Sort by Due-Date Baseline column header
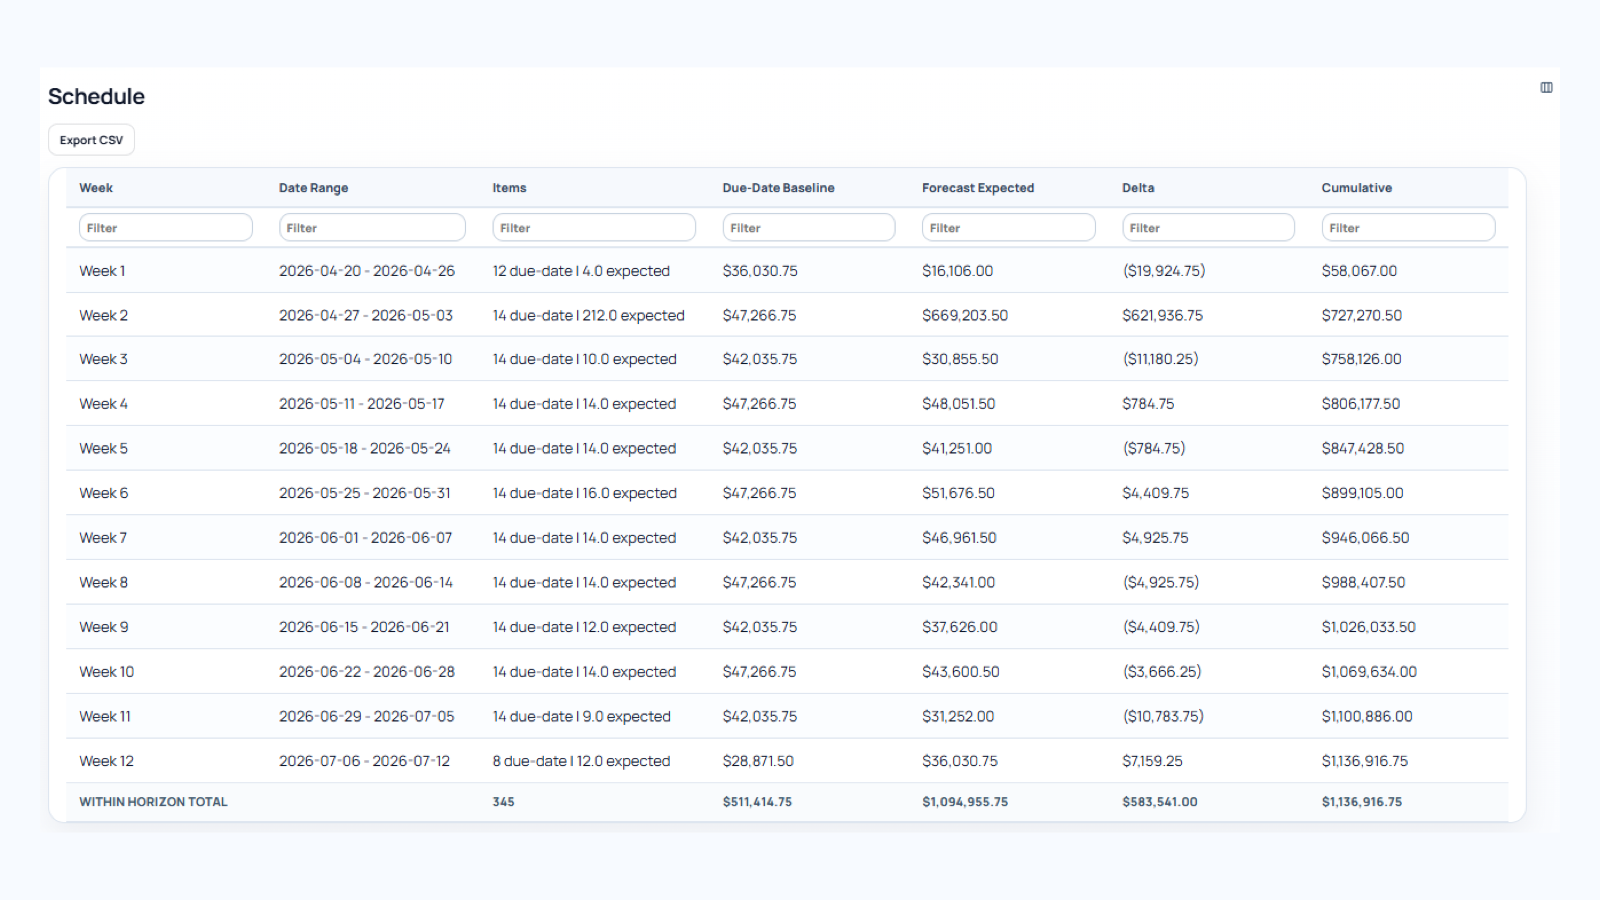Screen dimensions: 1600x900 (778, 188)
